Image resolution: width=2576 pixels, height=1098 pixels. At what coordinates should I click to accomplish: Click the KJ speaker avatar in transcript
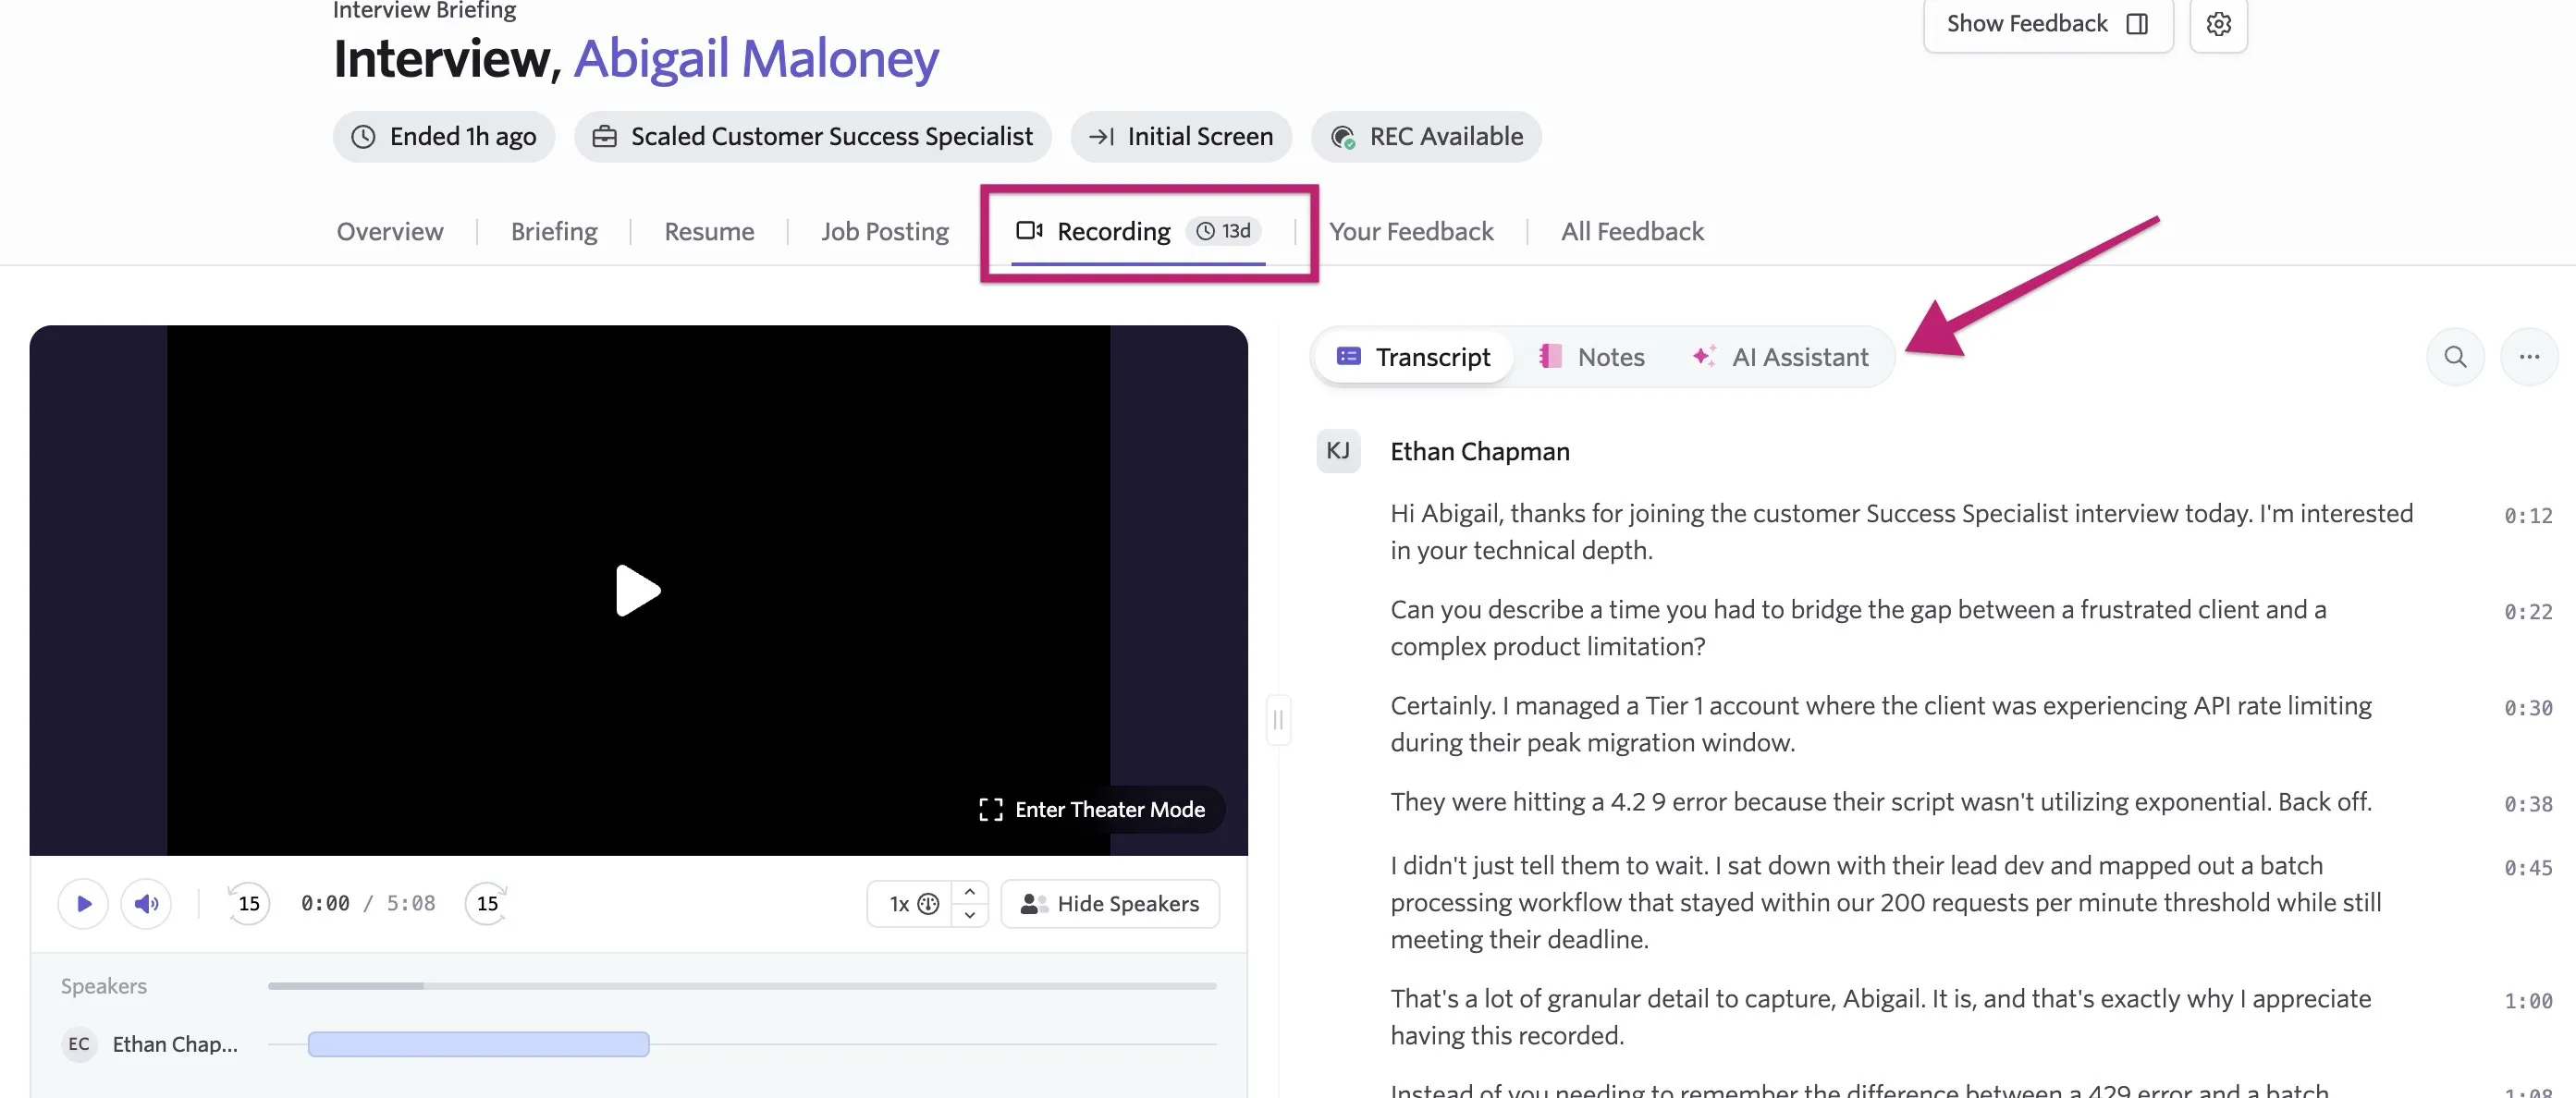(x=1338, y=451)
